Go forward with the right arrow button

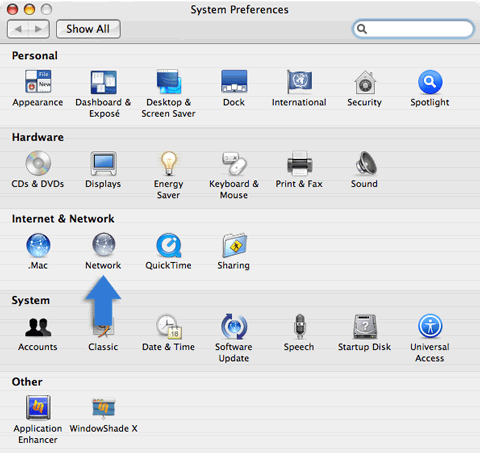pos(39,29)
